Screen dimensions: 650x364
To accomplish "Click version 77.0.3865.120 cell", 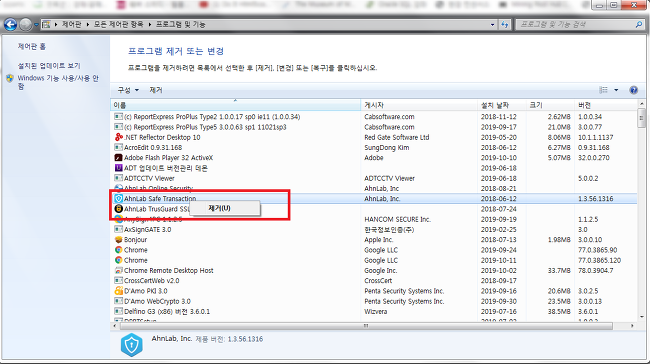I will point(599,260).
